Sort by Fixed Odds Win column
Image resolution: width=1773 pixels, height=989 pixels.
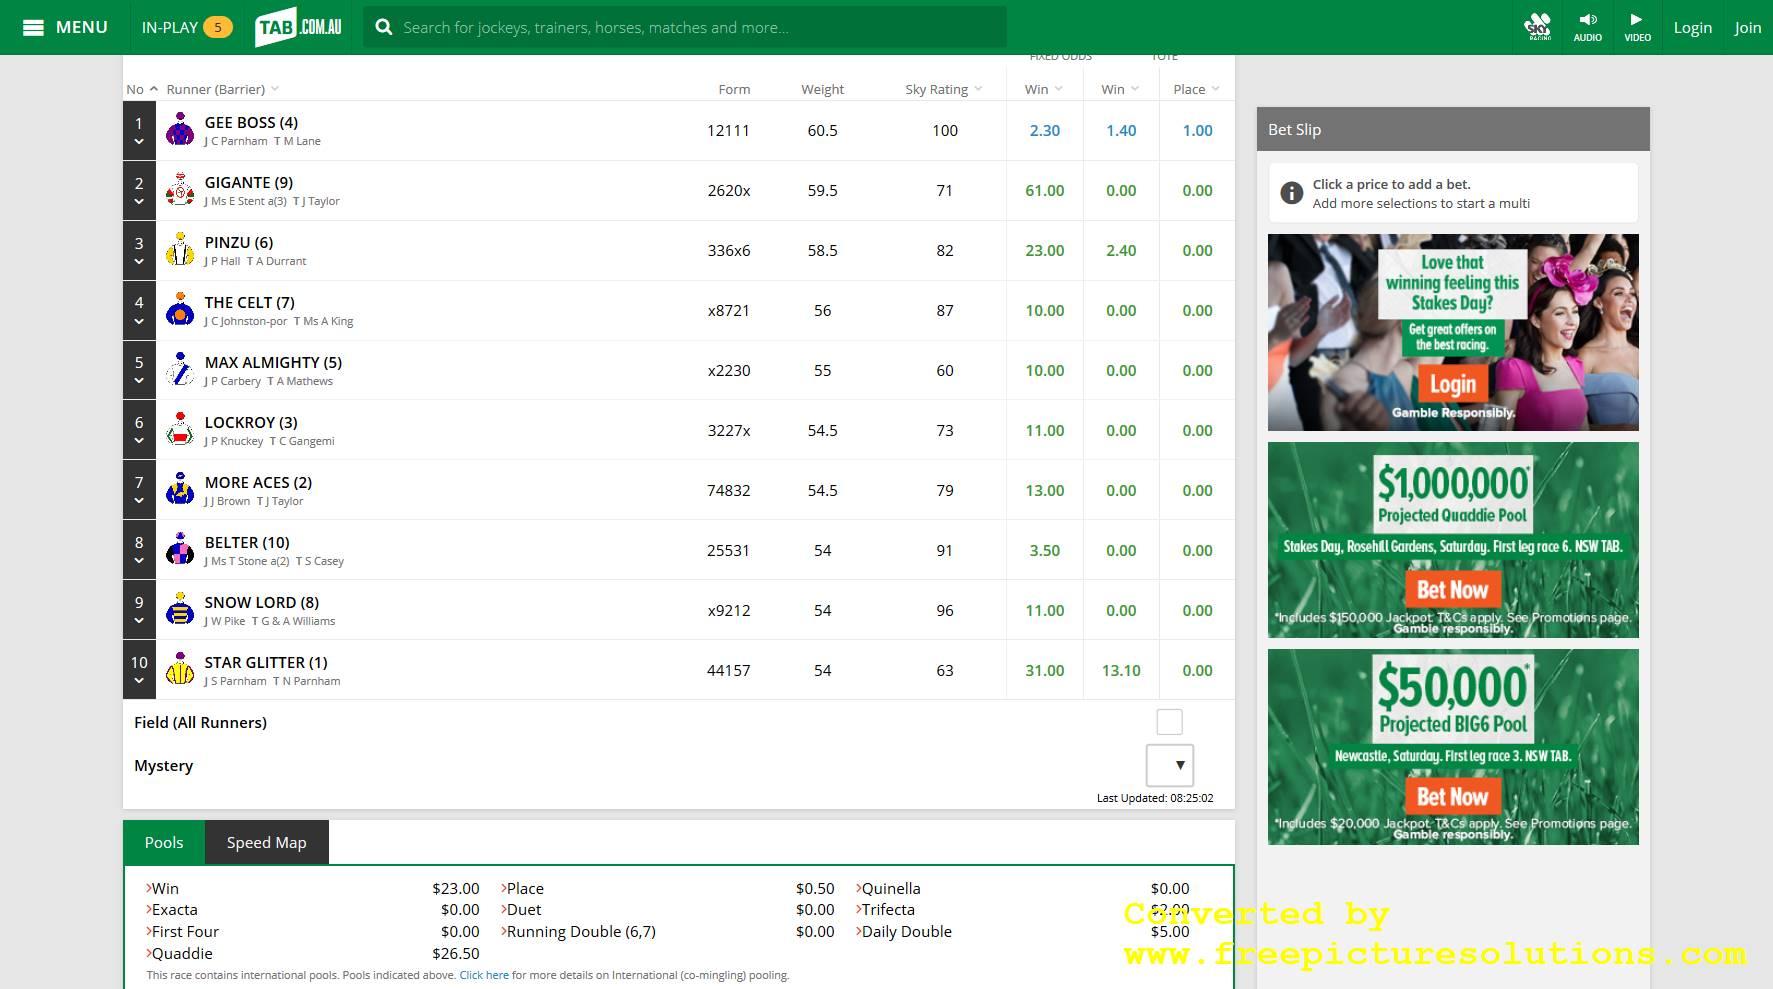point(1044,89)
